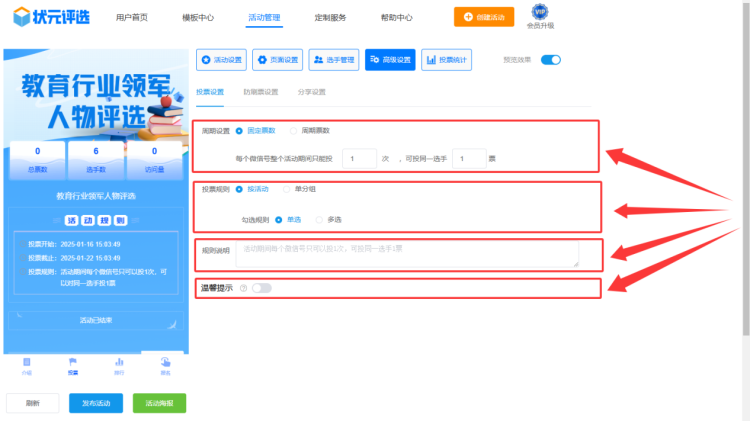Open 页面设置 gear button

click(x=277, y=60)
